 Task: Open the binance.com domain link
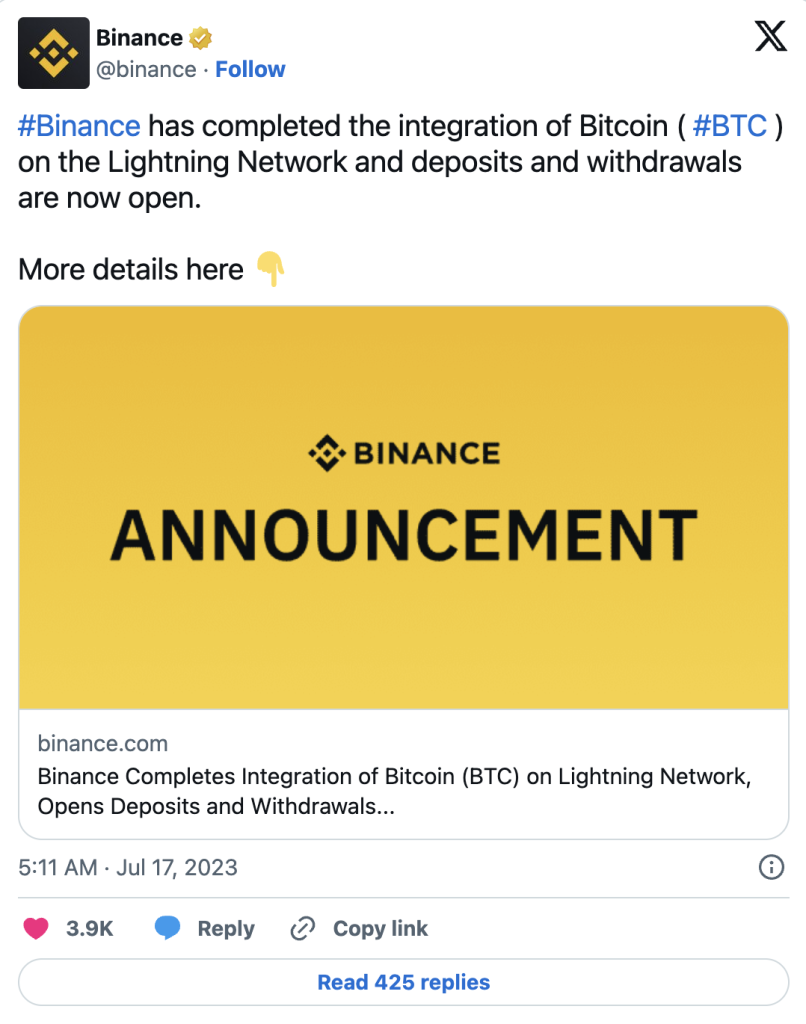pyautogui.click(x=102, y=743)
